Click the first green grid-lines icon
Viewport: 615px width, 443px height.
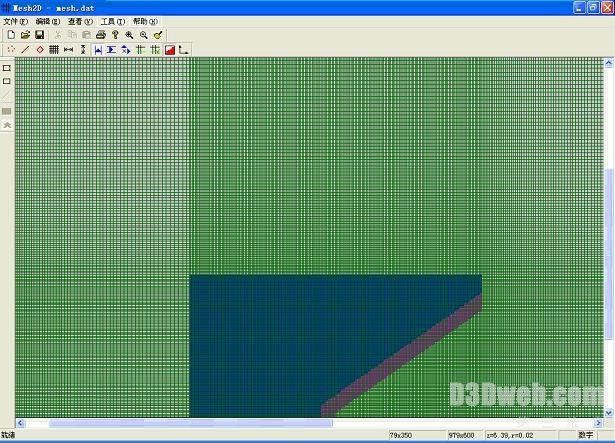click(140, 49)
